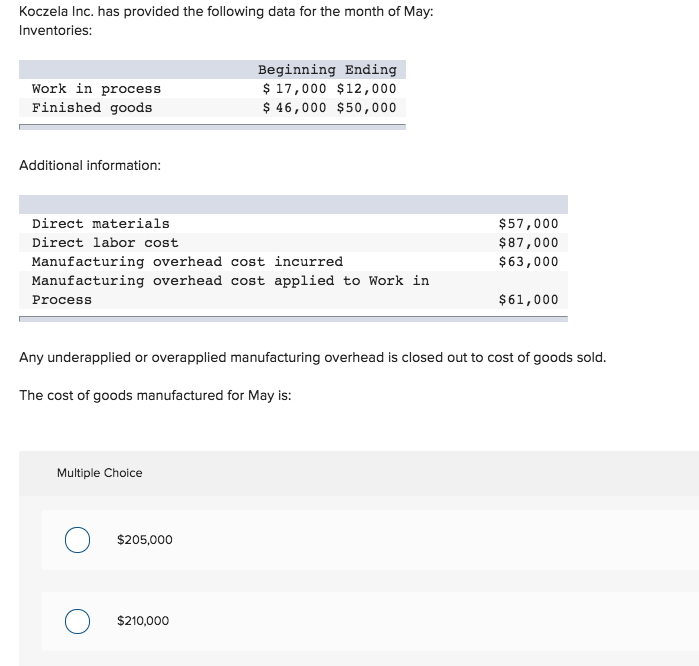
Task: Select the $205,000 answer radio button
Action: coord(77,540)
